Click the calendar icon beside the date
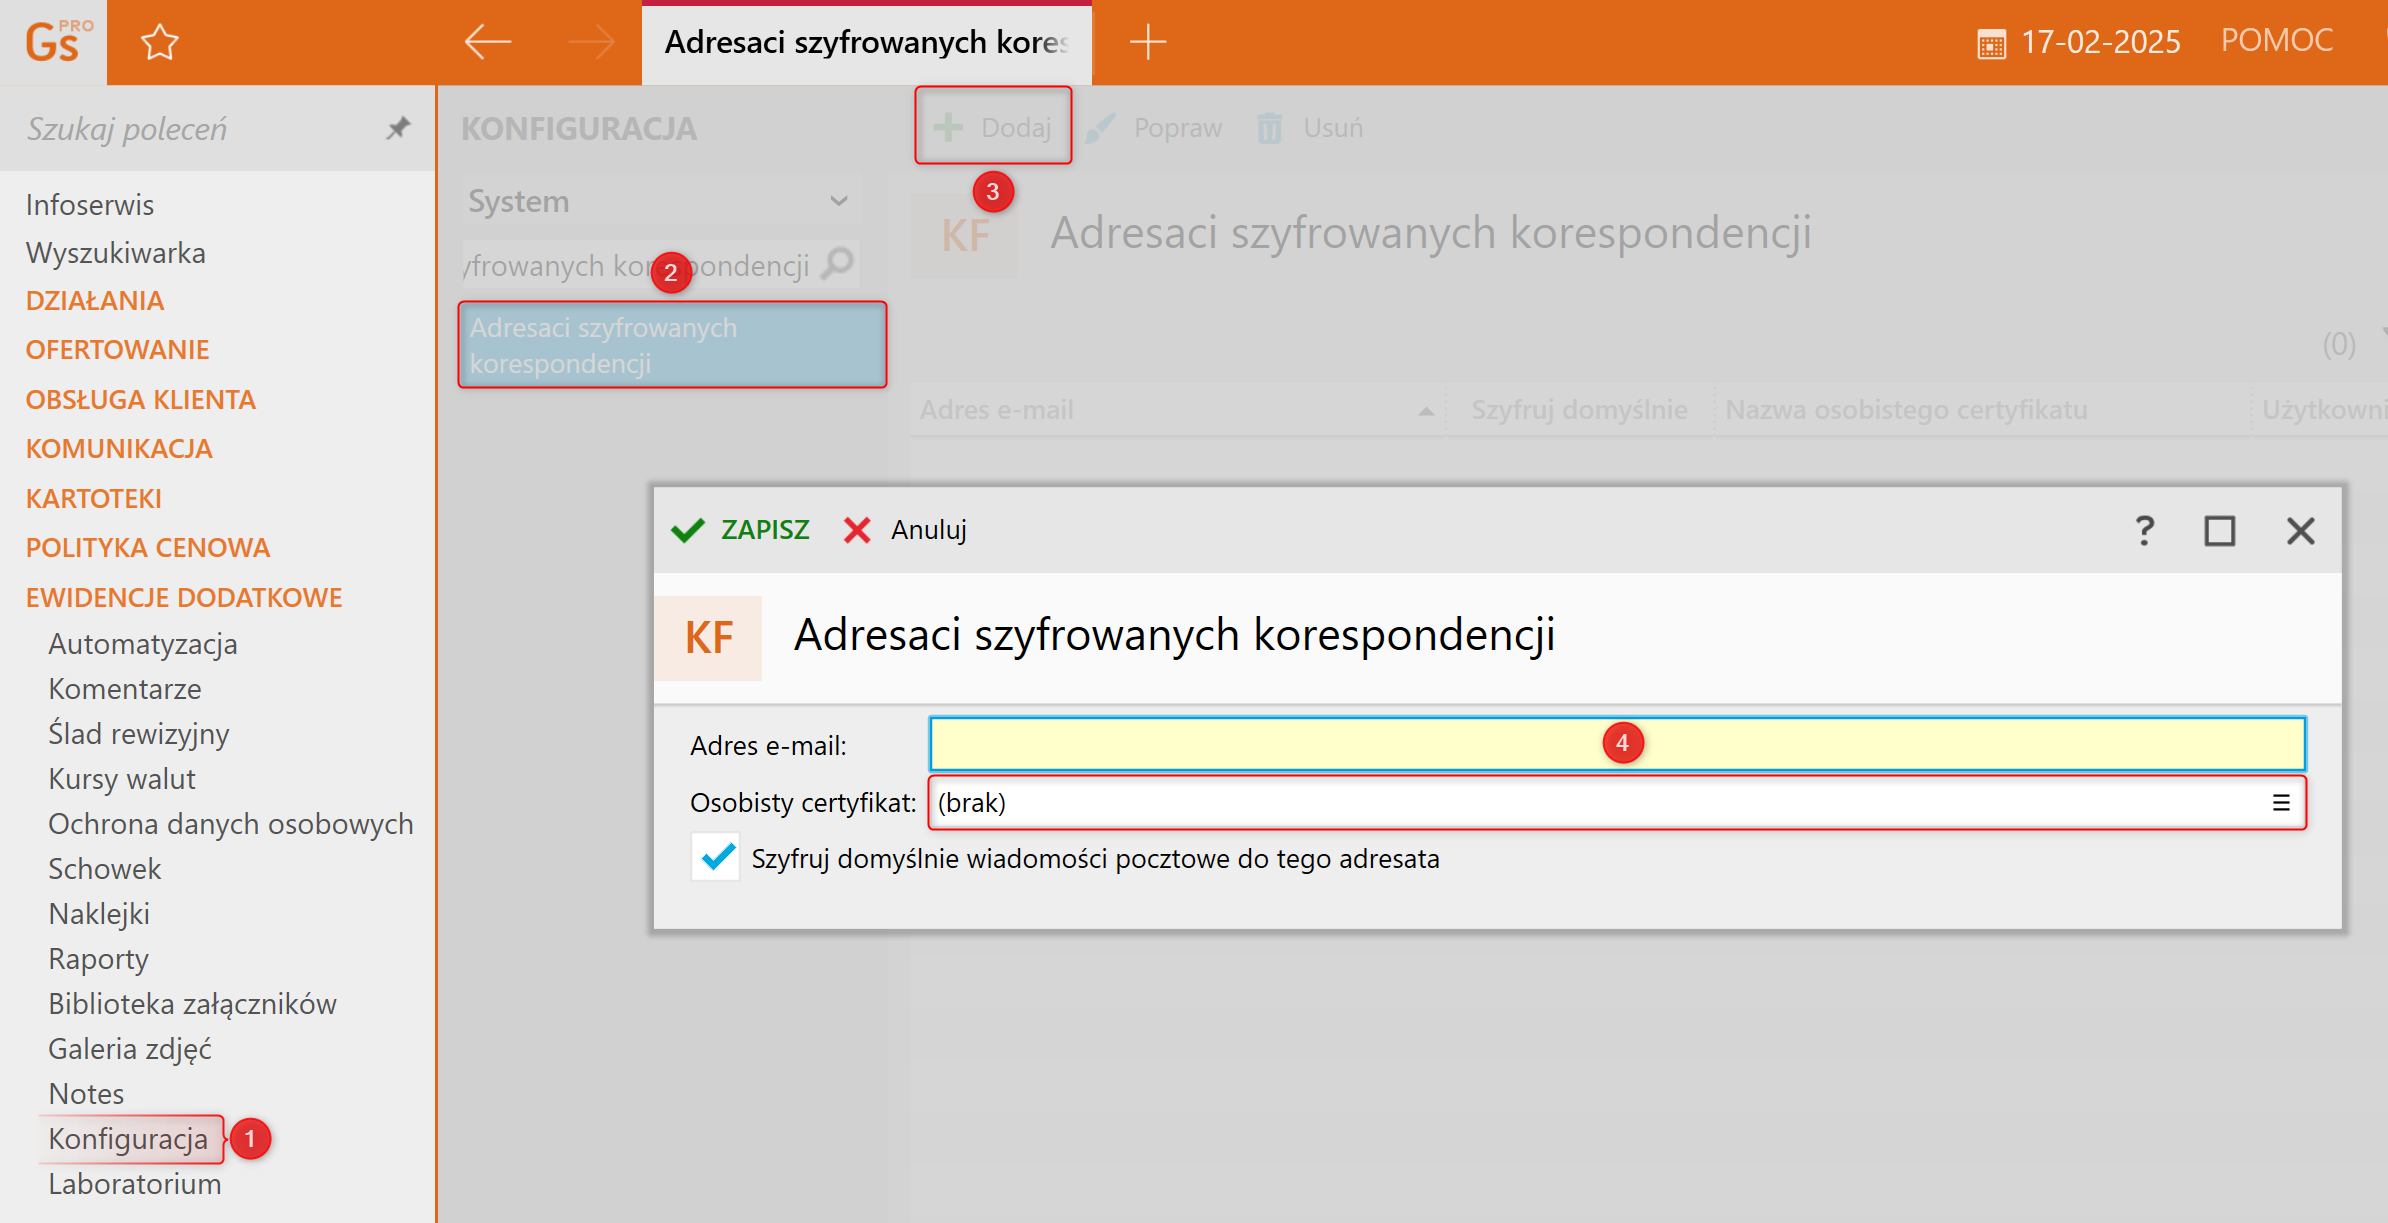This screenshot has height=1223, width=2388. click(1990, 44)
